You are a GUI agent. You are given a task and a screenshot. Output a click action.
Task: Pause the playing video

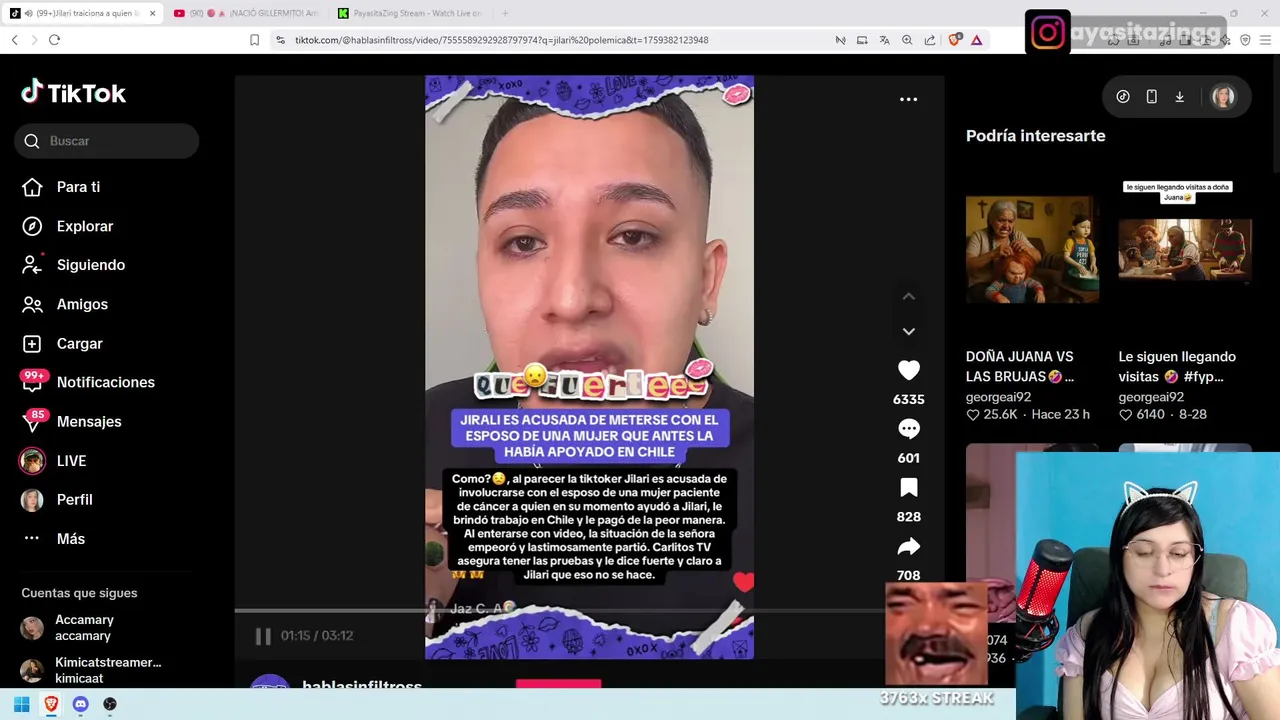point(263,636)
